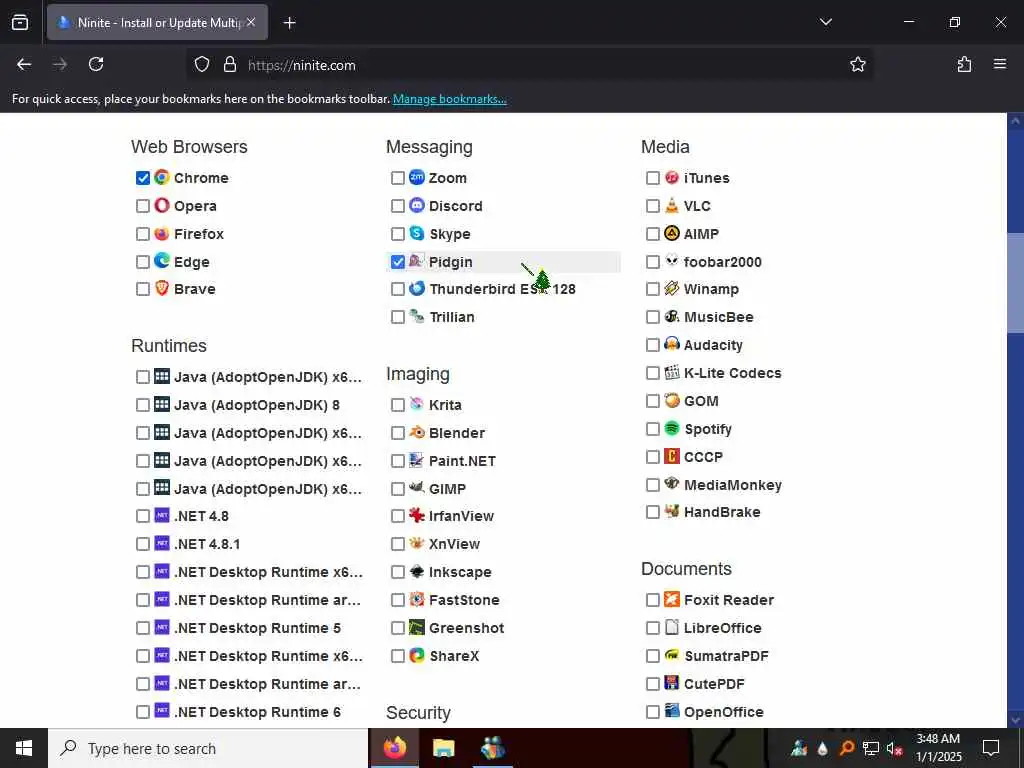Click the Skype app icon

(x=417, y=233)
